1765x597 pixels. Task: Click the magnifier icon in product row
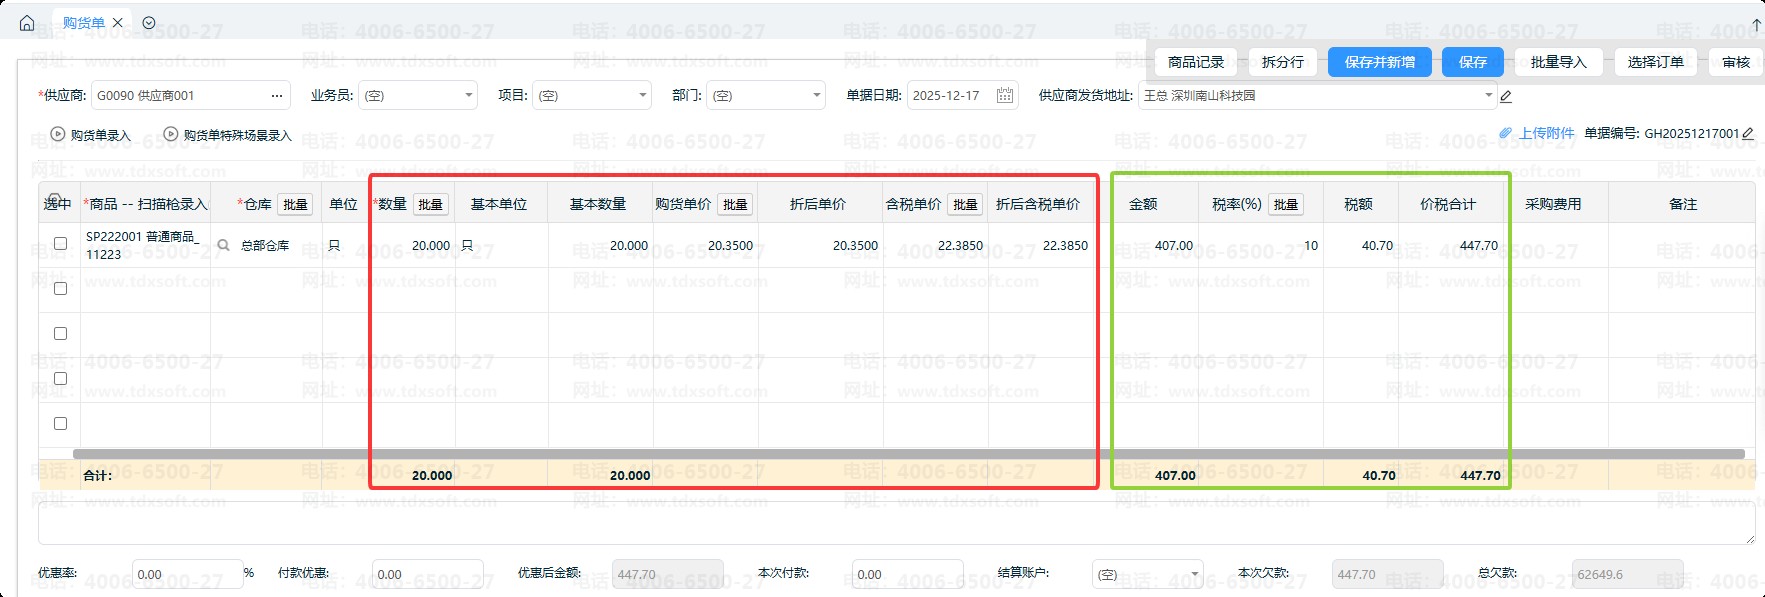pyautogui.click(x=224, y=245)
